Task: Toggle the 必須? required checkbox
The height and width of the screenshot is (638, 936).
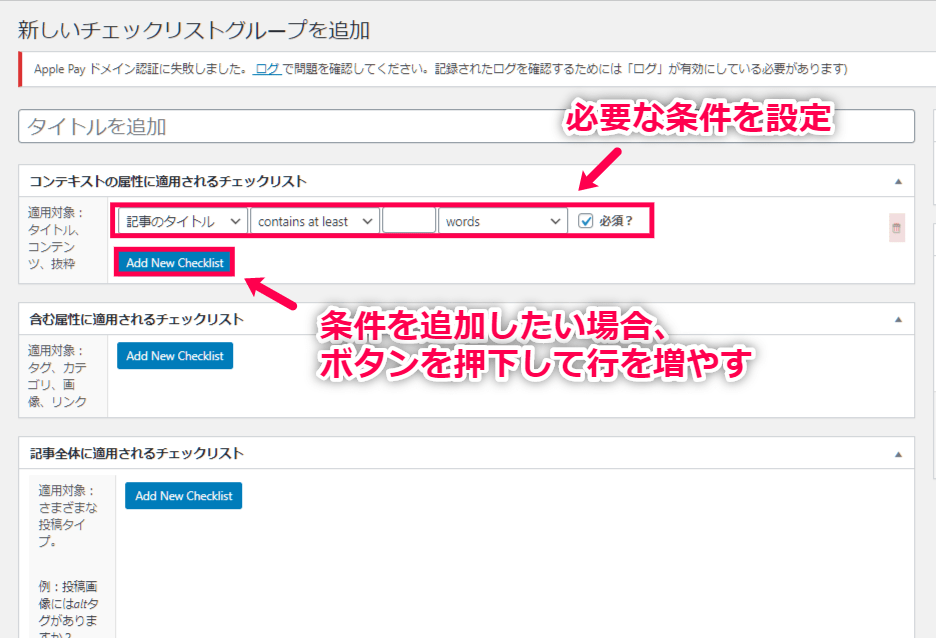Action: tap(586, 221)
